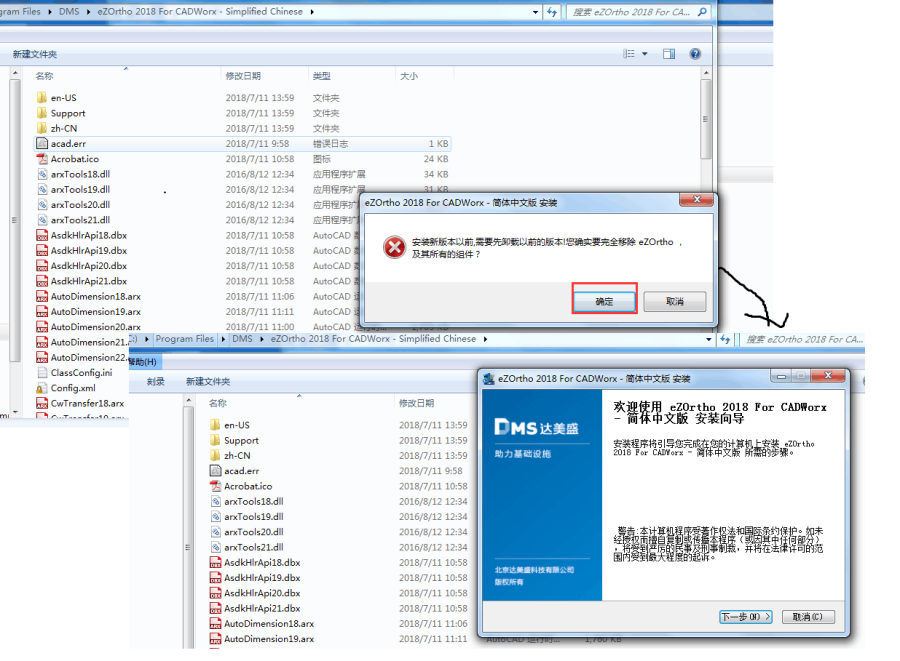Select the arxTools21.dll icon in the upper Explorer

(x=42, y=220)
